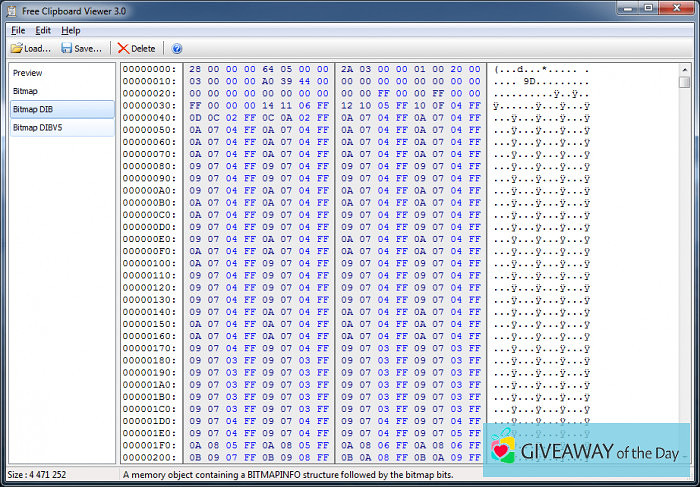This screenshot has height=487, width=700.
Task: Select the Preview format
Action: tap(62, 73)
